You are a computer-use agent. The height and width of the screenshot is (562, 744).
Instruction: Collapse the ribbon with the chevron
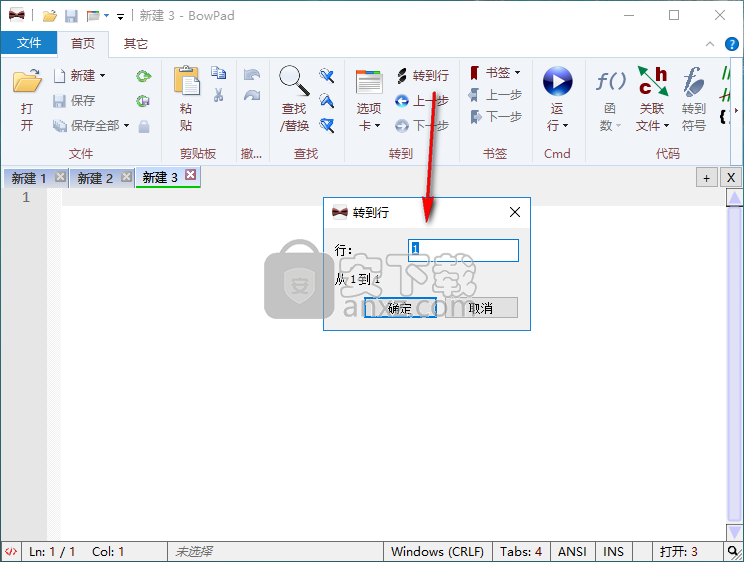pos(710,44)
